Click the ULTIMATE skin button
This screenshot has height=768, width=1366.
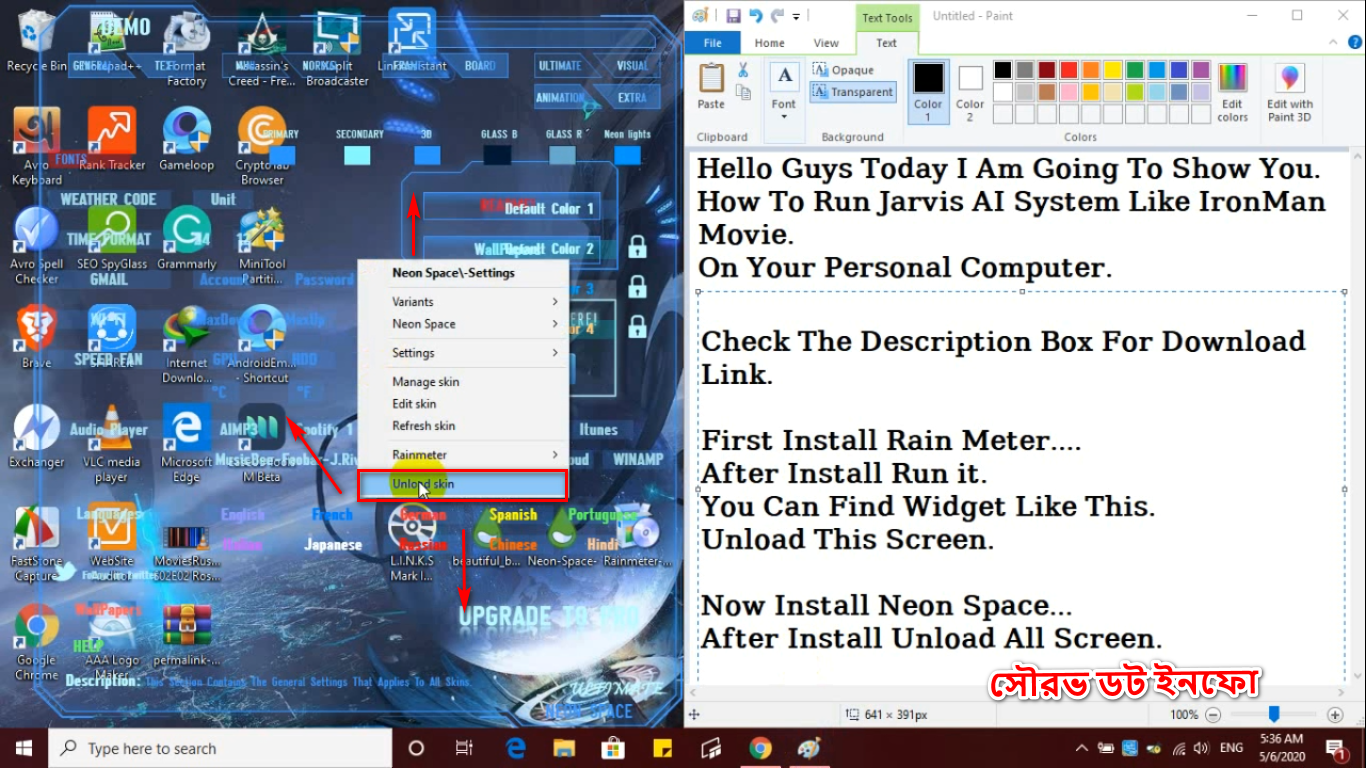click(x=560, y=66)
